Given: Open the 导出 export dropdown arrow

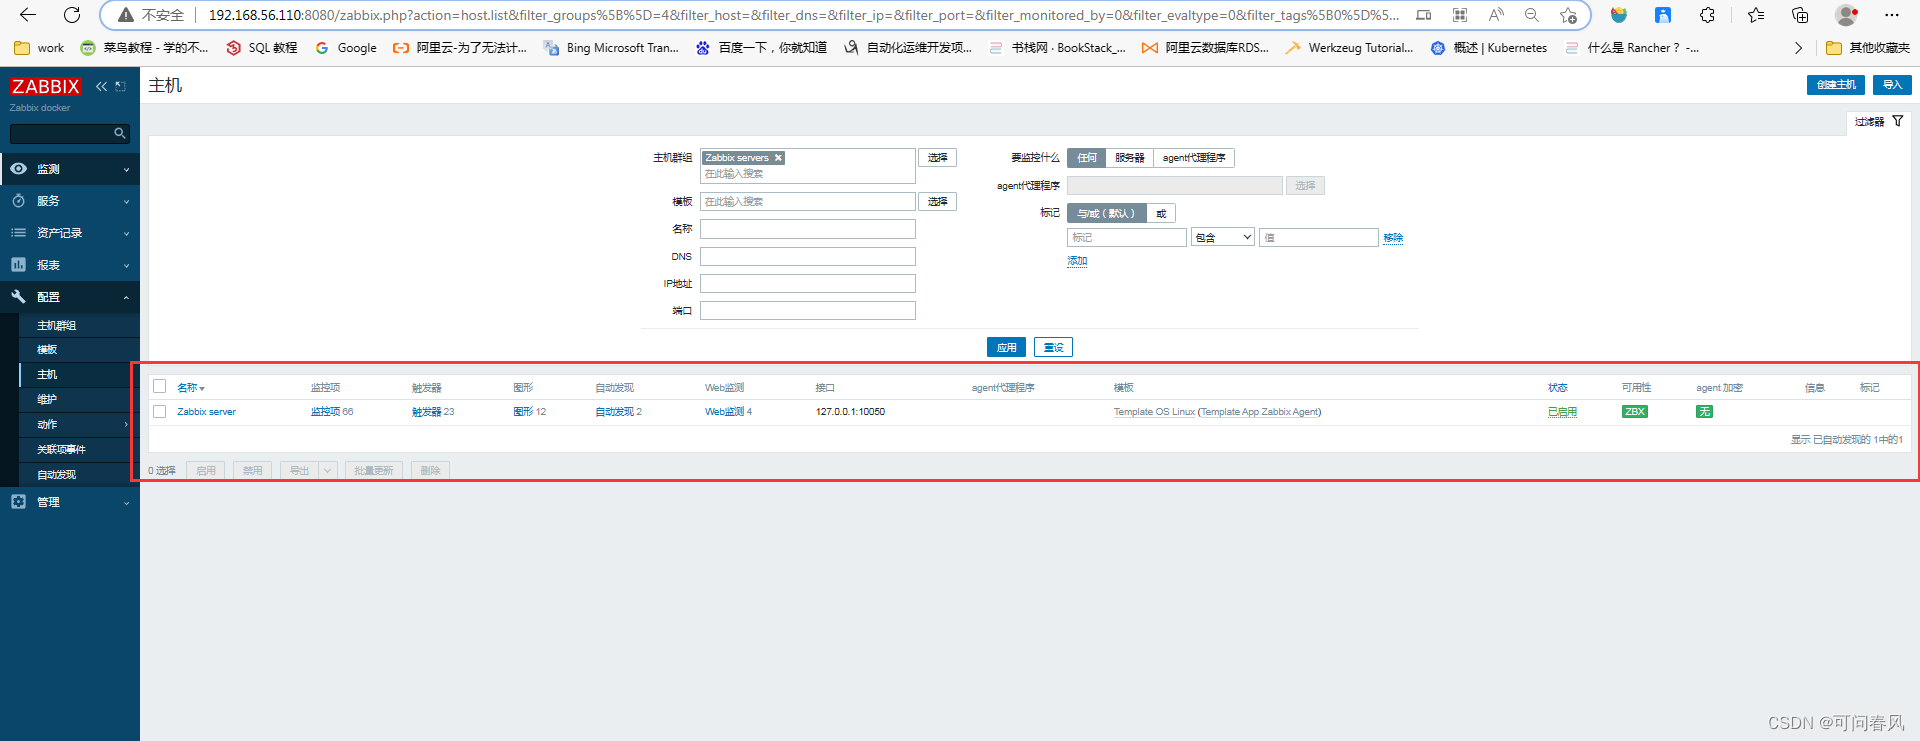Looking at the screenshot, I should click(x=327, y=470).
